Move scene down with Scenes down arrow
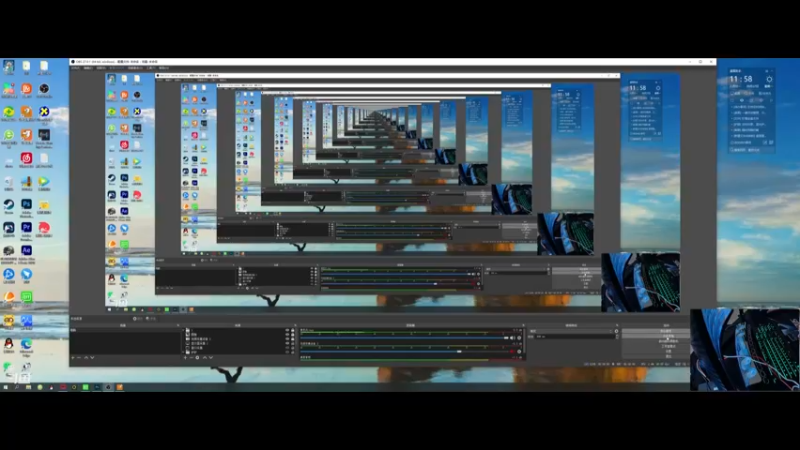This screenshot has width=800, height=450. click(92, 358)
